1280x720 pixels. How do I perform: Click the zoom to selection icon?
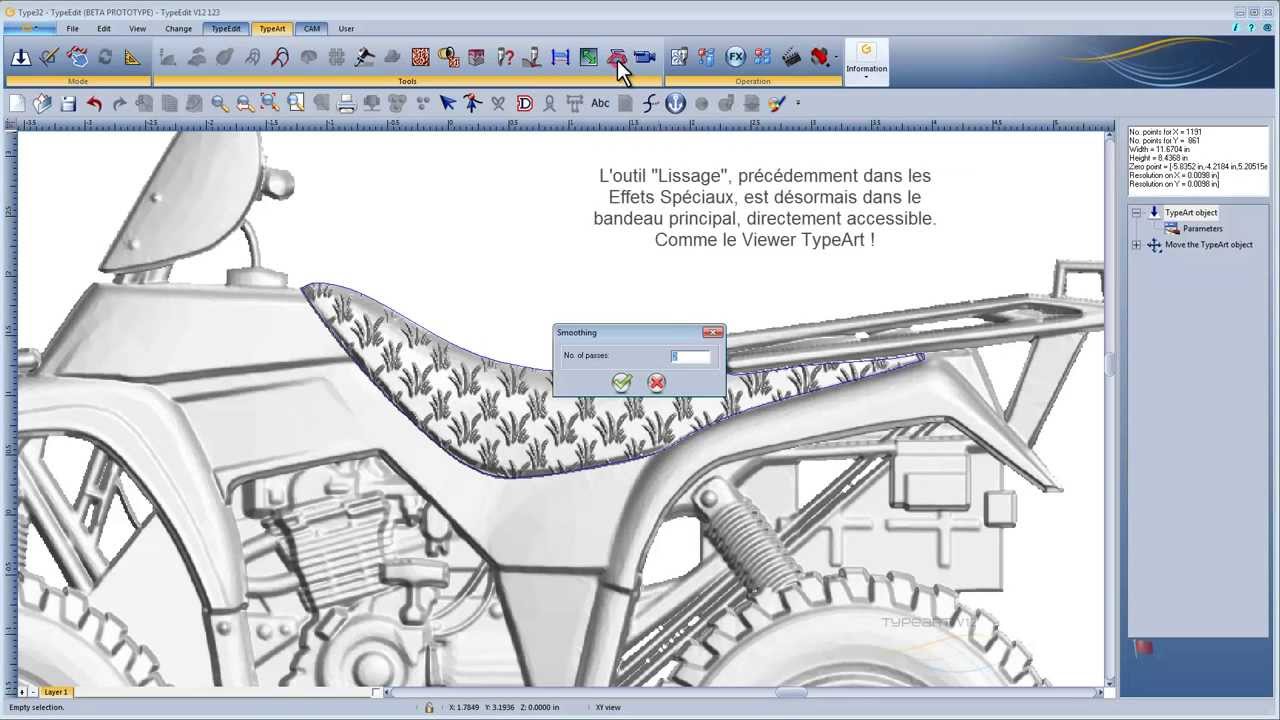(x=269, y=103)
